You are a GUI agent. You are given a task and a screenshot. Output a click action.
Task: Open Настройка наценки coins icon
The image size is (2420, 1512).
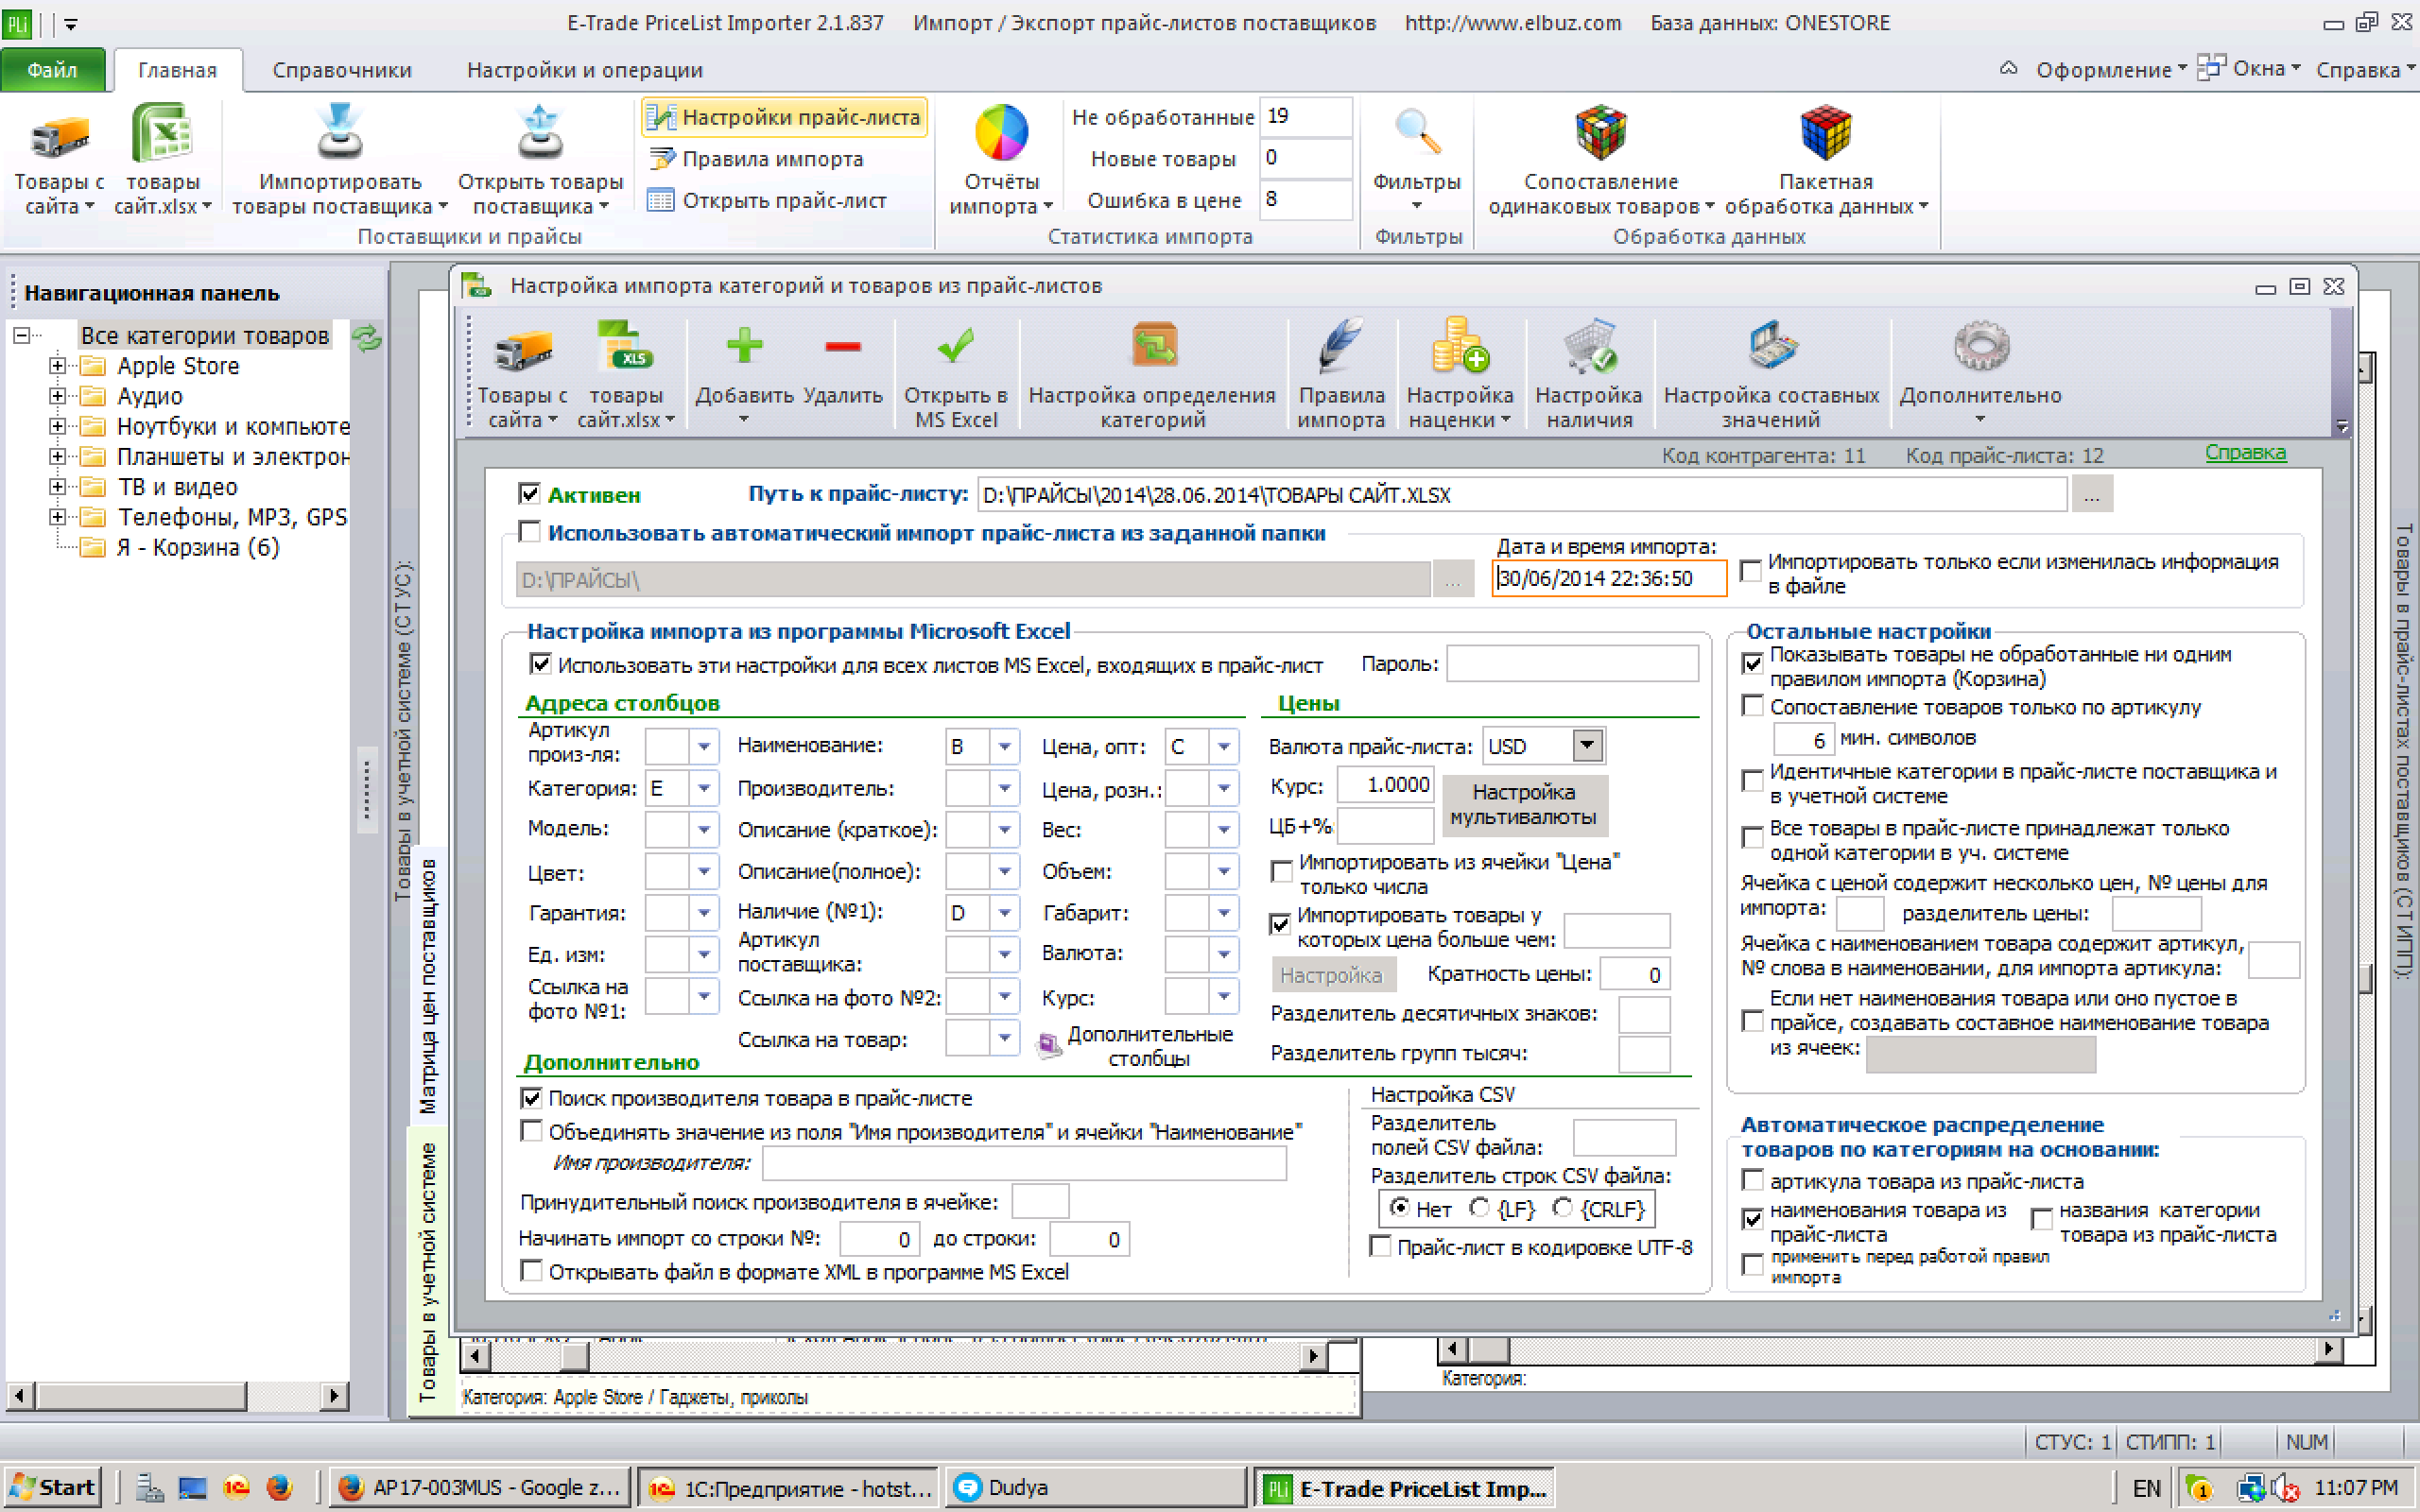tap(1459, 375)
